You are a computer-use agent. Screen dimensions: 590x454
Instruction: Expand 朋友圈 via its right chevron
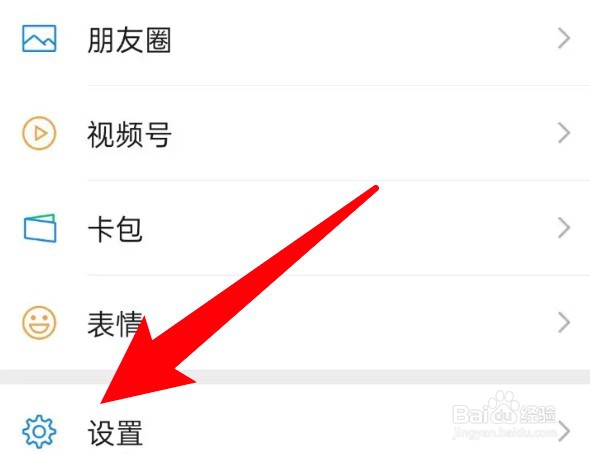pyautogui.click(x=564, y=38)
